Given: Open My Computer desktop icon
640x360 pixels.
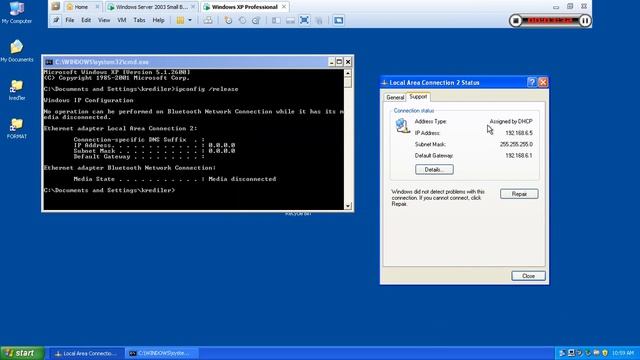Looking at the screenshot, I should click(16, 12).
